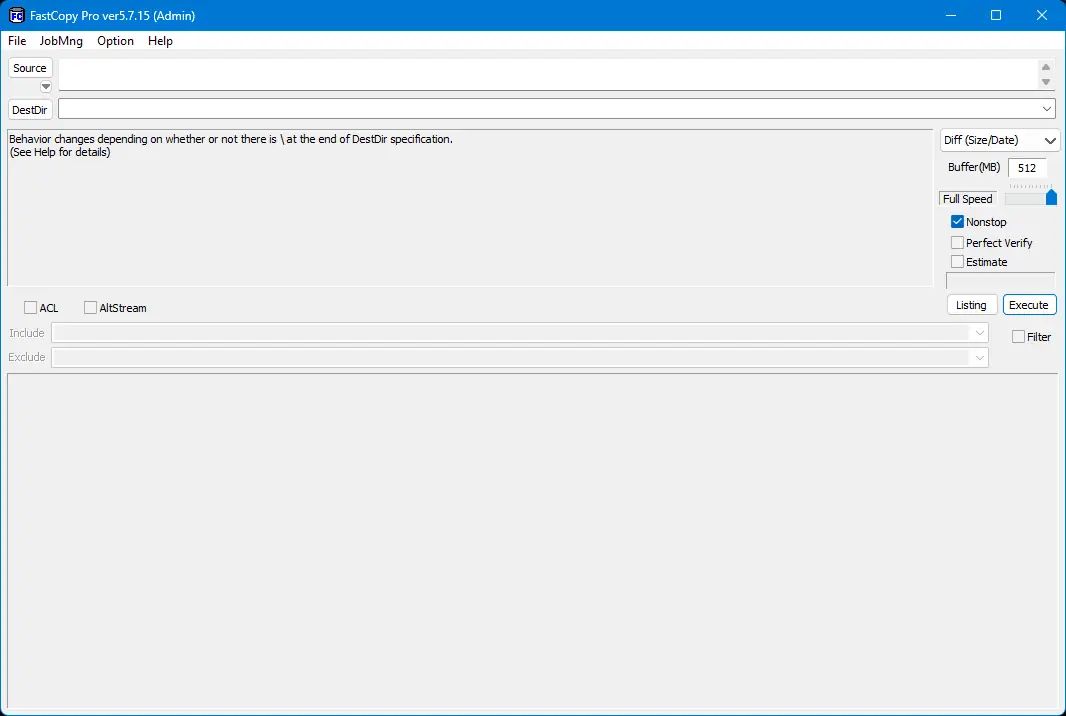Image resolution: width=1066 pixels, height=716 pixels.
Task: Click the Source button
Action: click(x=30, y=68)
